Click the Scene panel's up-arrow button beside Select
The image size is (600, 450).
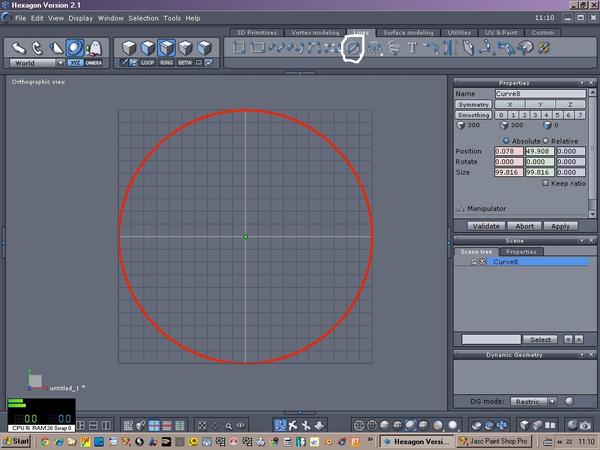(x=579, y=339)
